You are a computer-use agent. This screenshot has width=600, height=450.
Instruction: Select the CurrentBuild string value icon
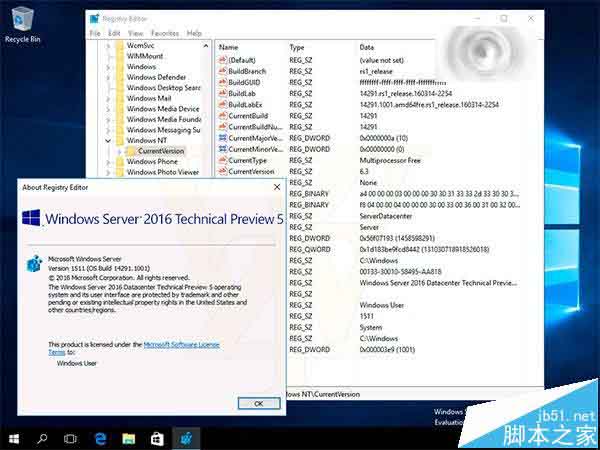tap(222, 116)
